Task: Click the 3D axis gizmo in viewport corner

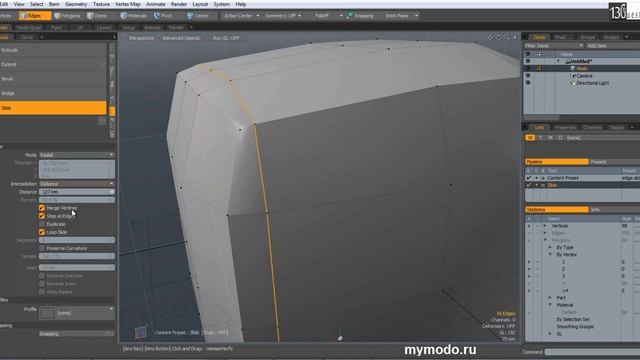Action: pos(141,332)
